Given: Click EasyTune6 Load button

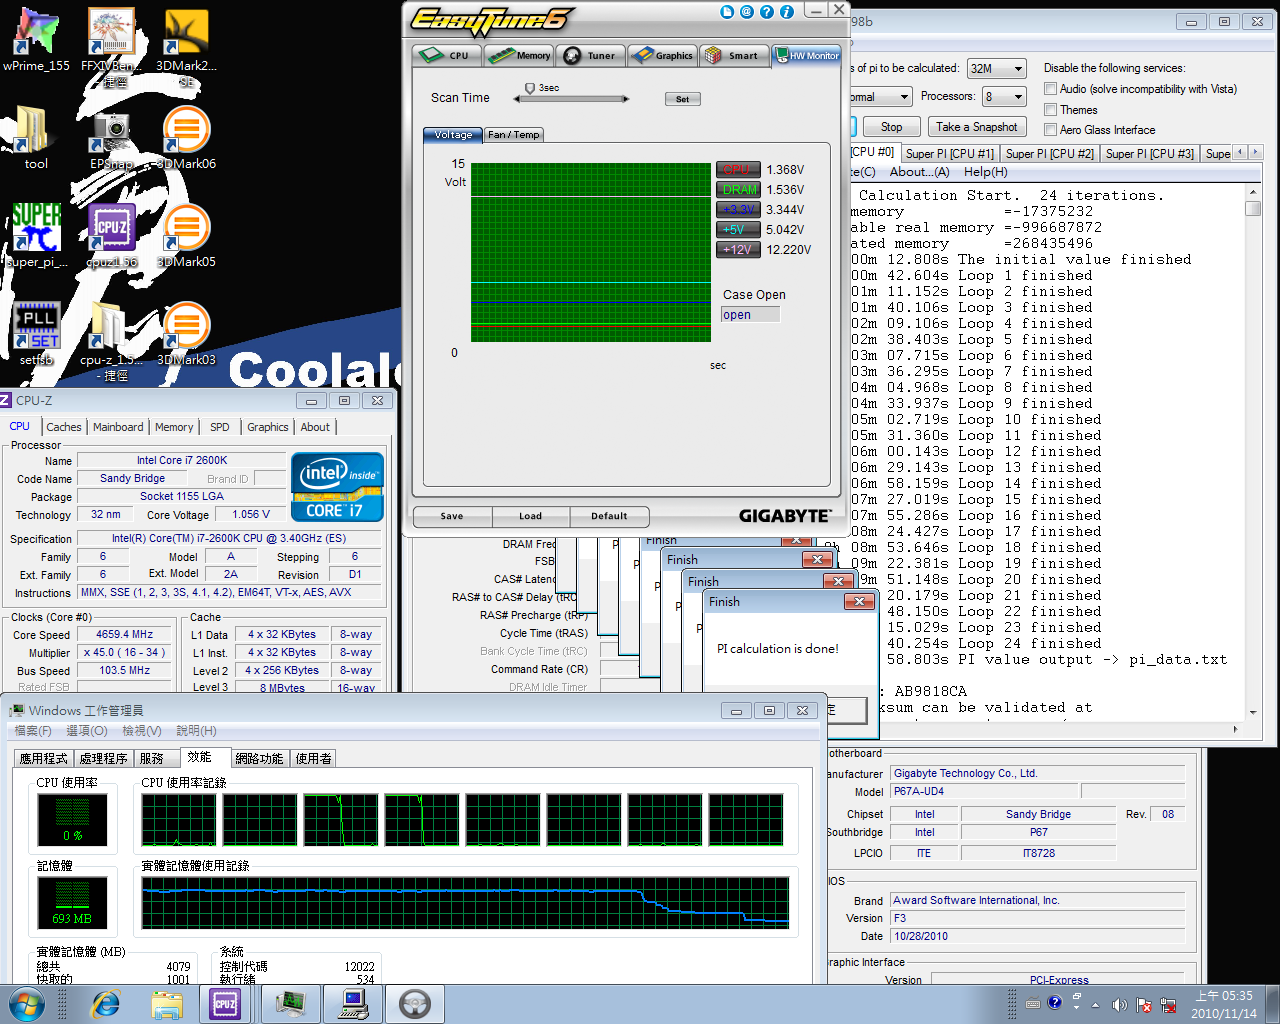Looking at the screenshot, I should point(530,516).
